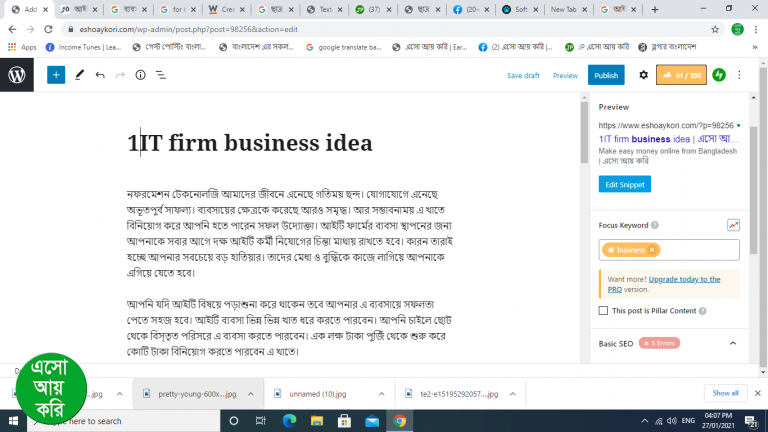
Task: Click the Save draft link
Action: point(523,75)
